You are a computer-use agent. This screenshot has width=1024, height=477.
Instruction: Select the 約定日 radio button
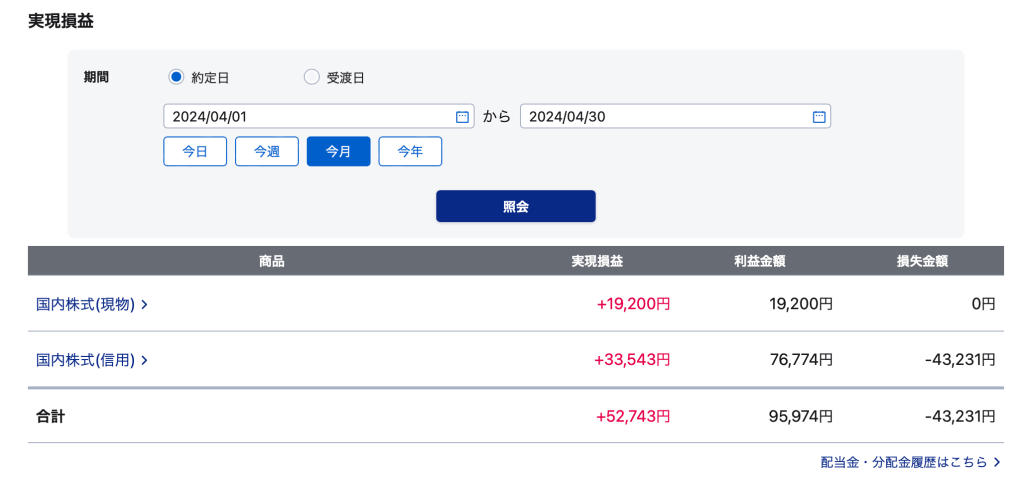click(x=177, y=77)
